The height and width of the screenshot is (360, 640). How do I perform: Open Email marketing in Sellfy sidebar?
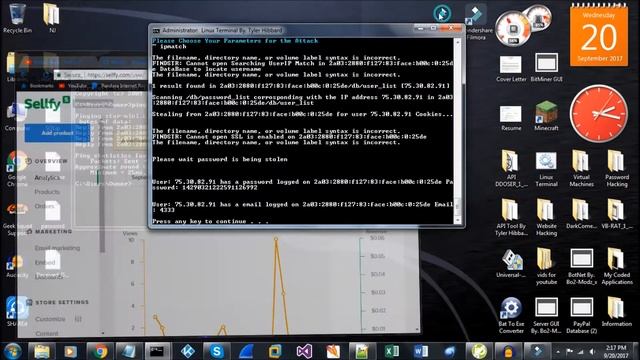[x=57, y=248]
